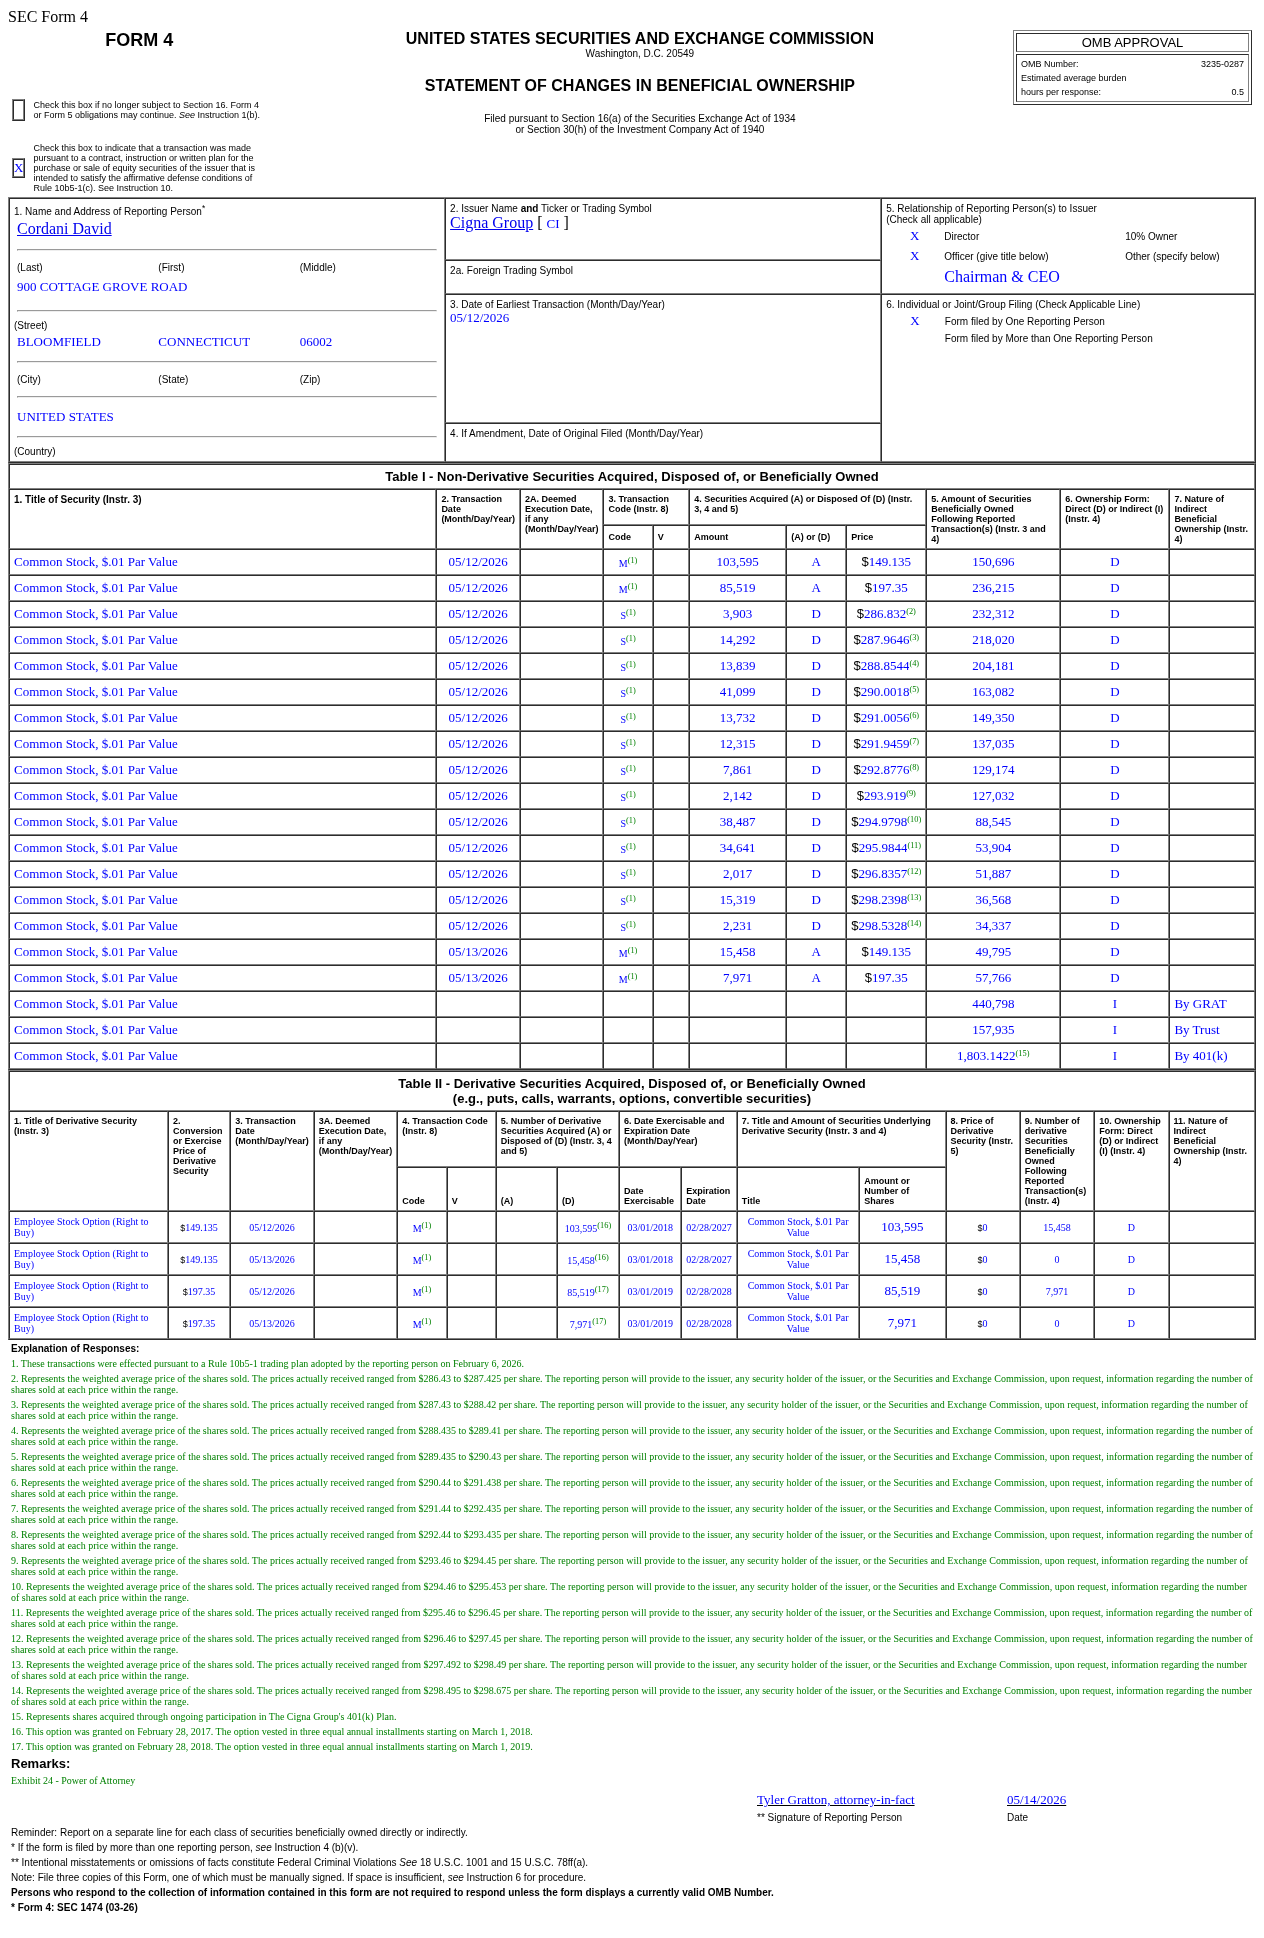The image size is (1264, 1938).
Task: Click the price $294.9798 cell
Action: (x=886, y=822)
